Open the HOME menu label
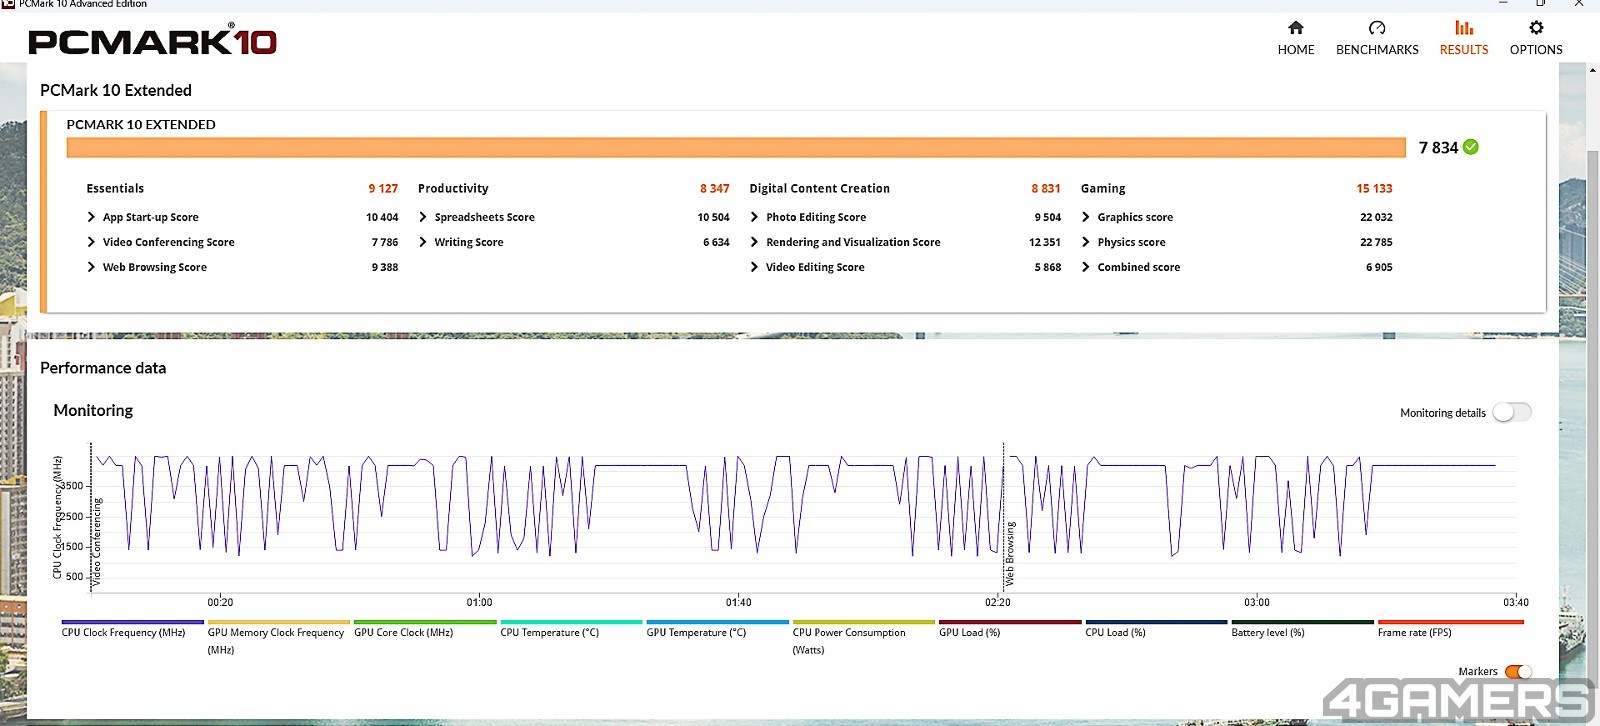 [1296, 49]
